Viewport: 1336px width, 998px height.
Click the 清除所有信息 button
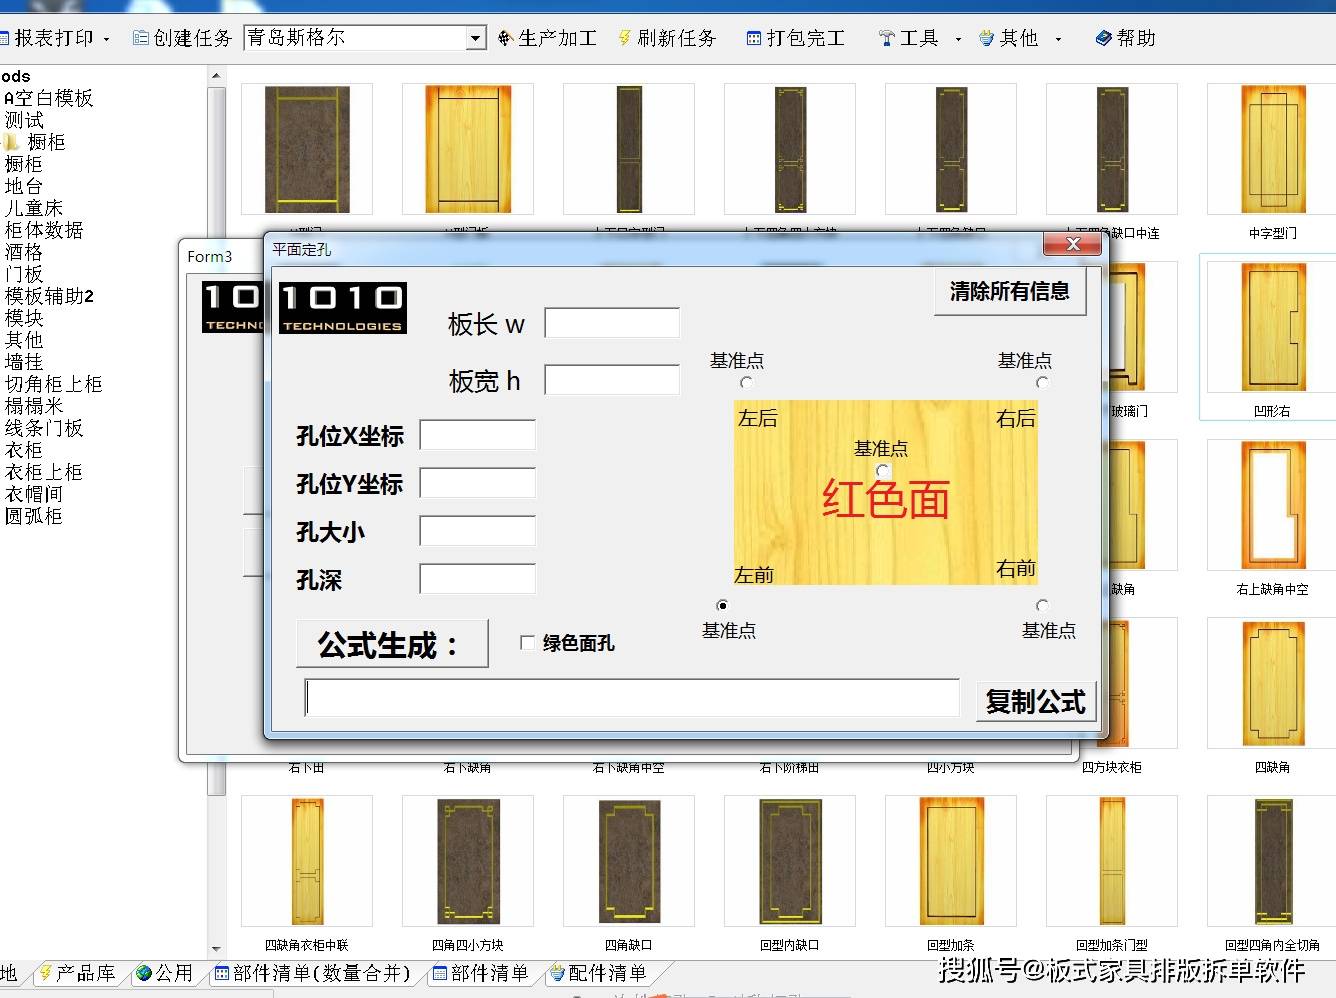[x=1010, y=292]
